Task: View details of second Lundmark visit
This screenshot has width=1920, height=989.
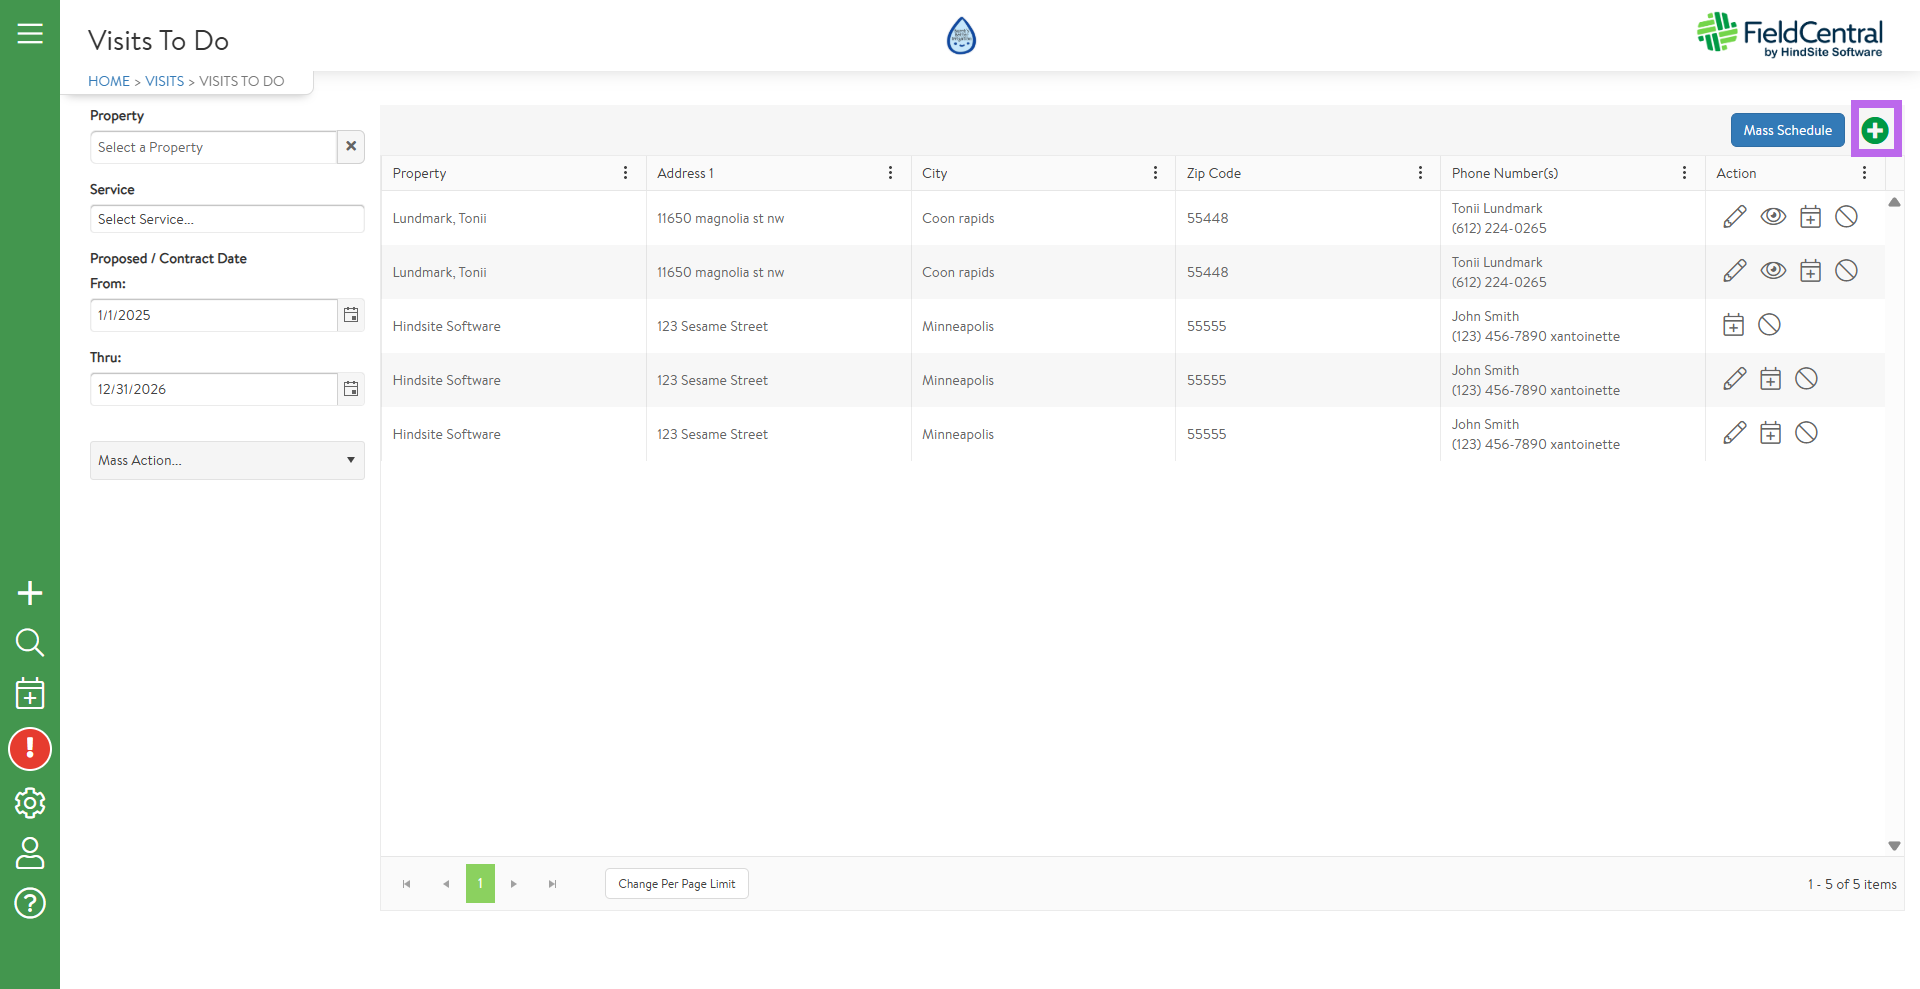Action: point(1773,271)
